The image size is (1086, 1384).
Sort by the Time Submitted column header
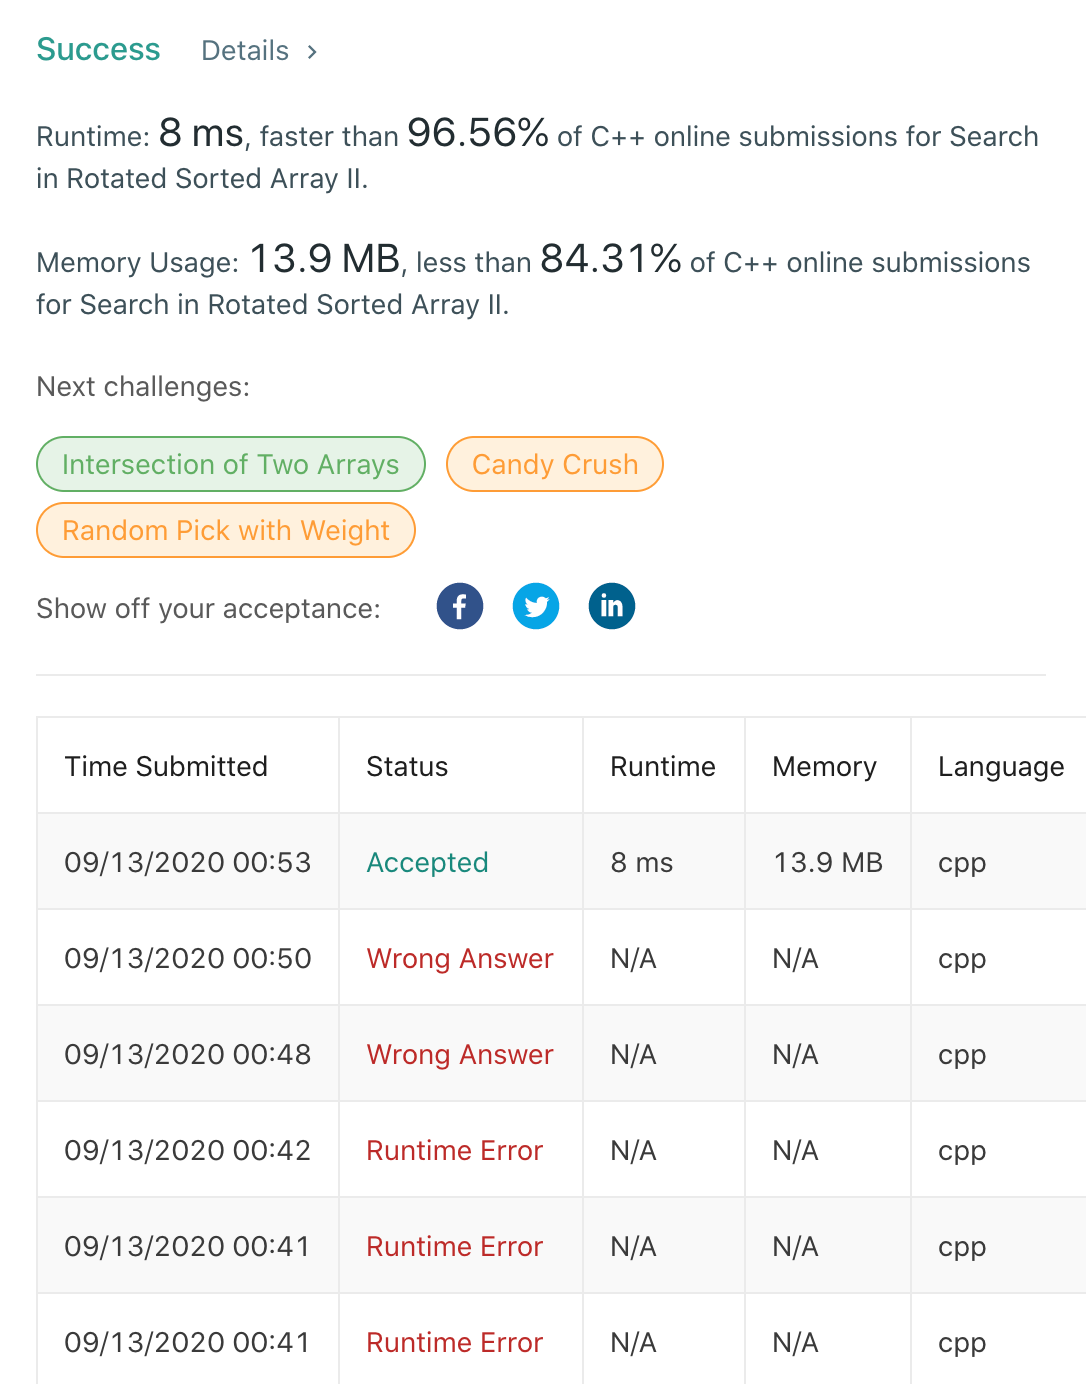tap(166, 766)
